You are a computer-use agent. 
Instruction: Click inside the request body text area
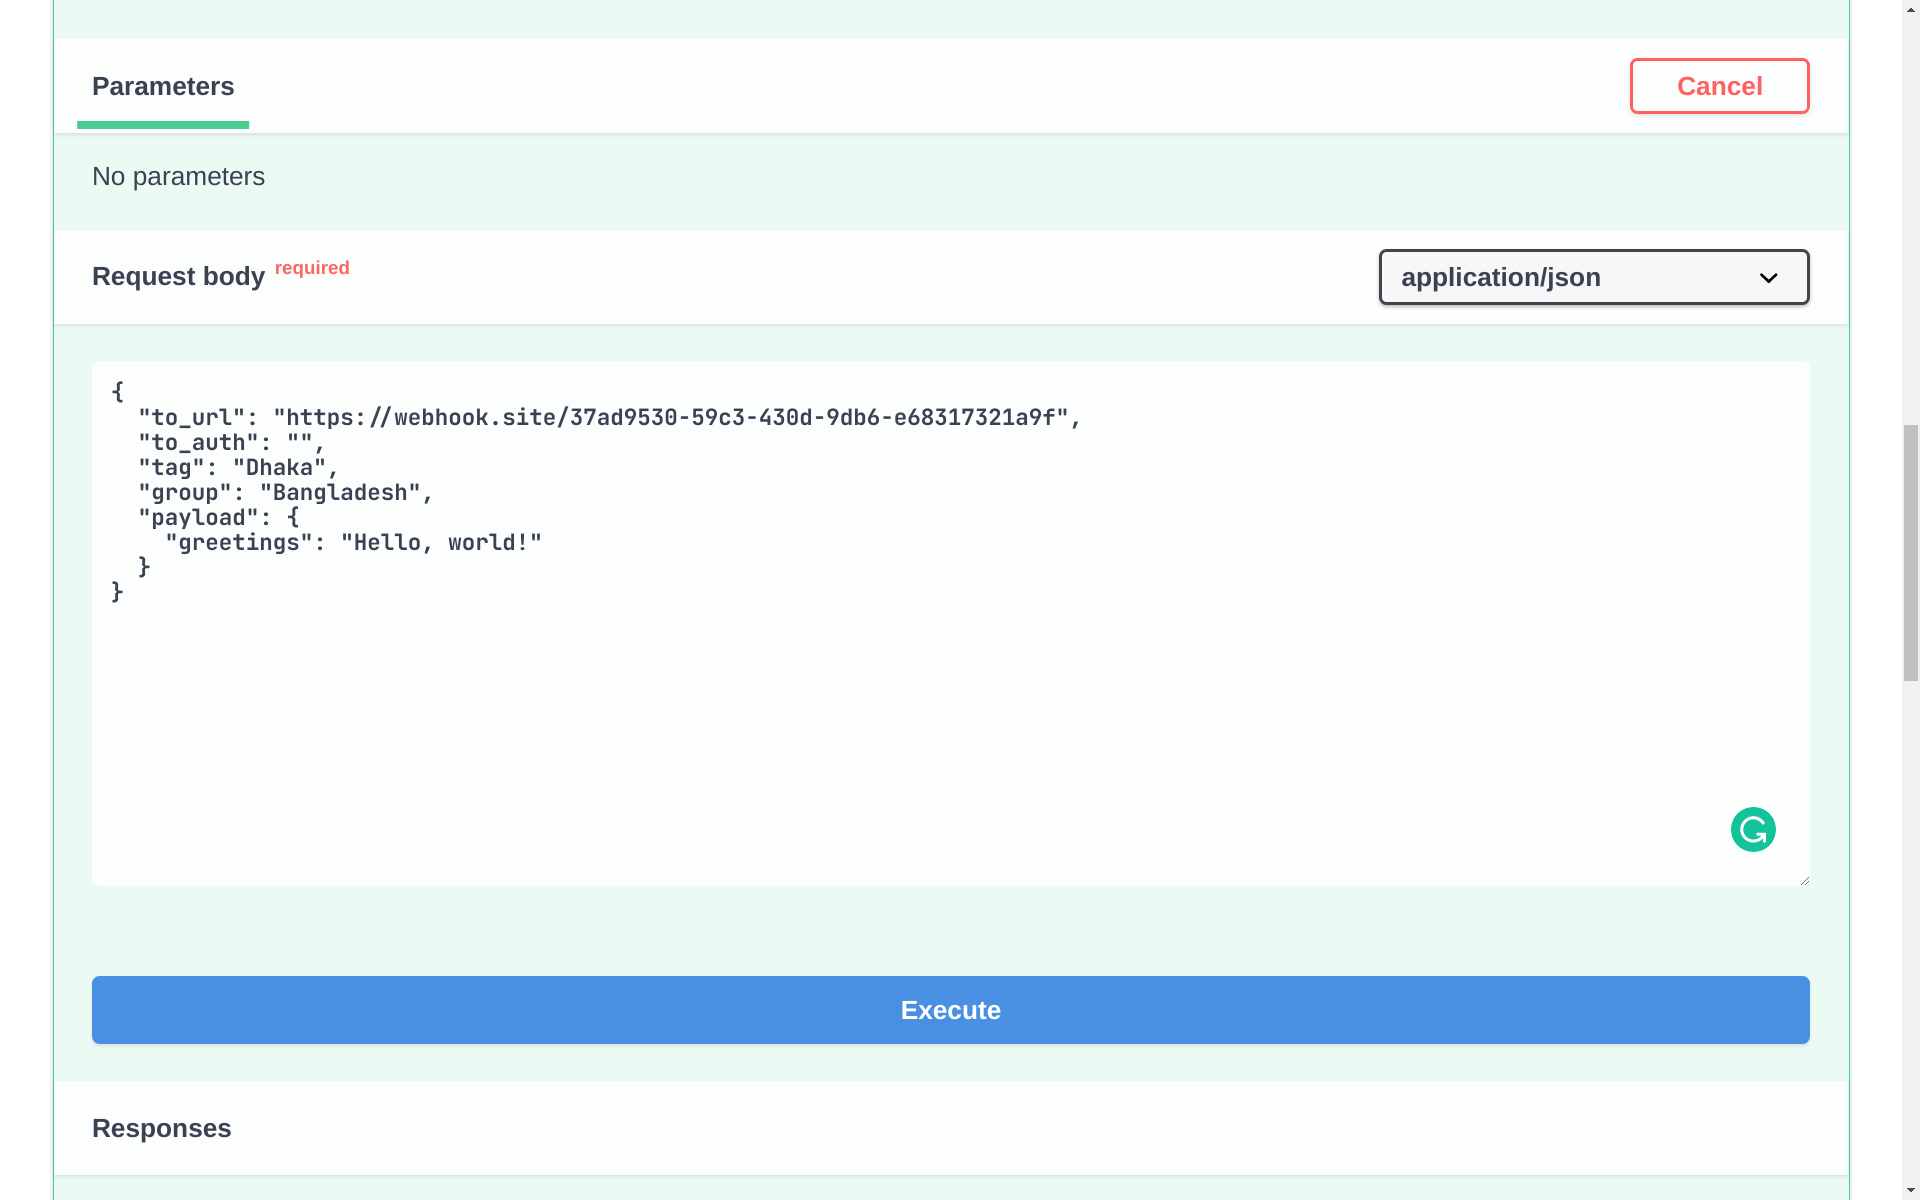tap(950, 700)
